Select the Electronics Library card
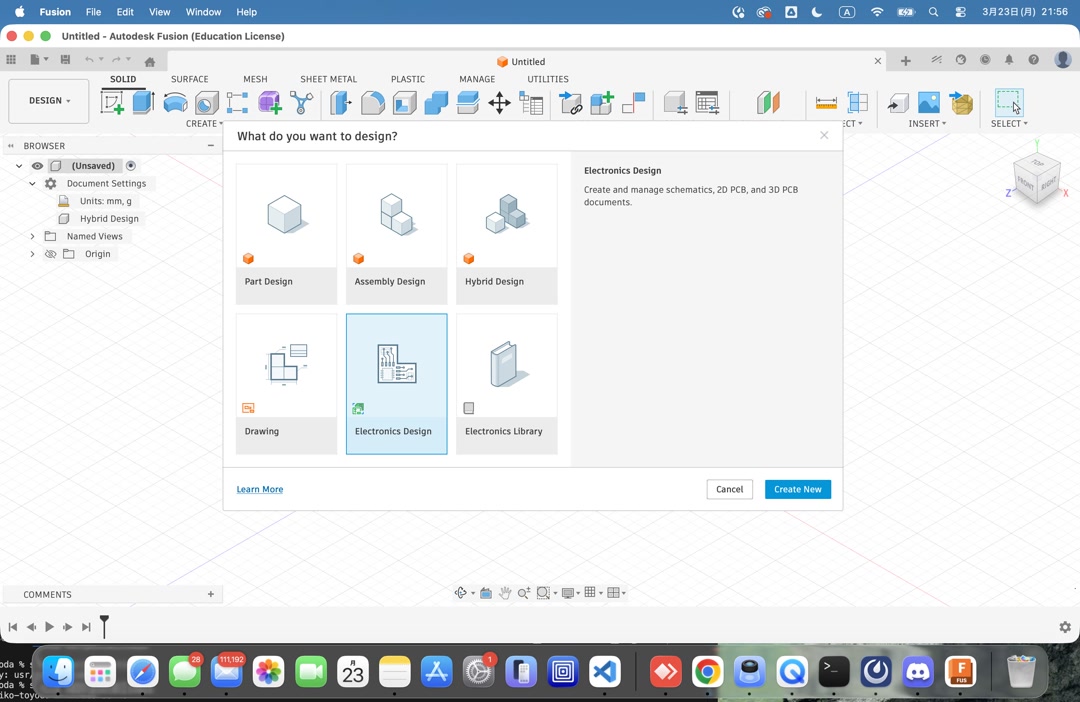The height and width of the screenshot is (702, 1080). click(507, 384)
